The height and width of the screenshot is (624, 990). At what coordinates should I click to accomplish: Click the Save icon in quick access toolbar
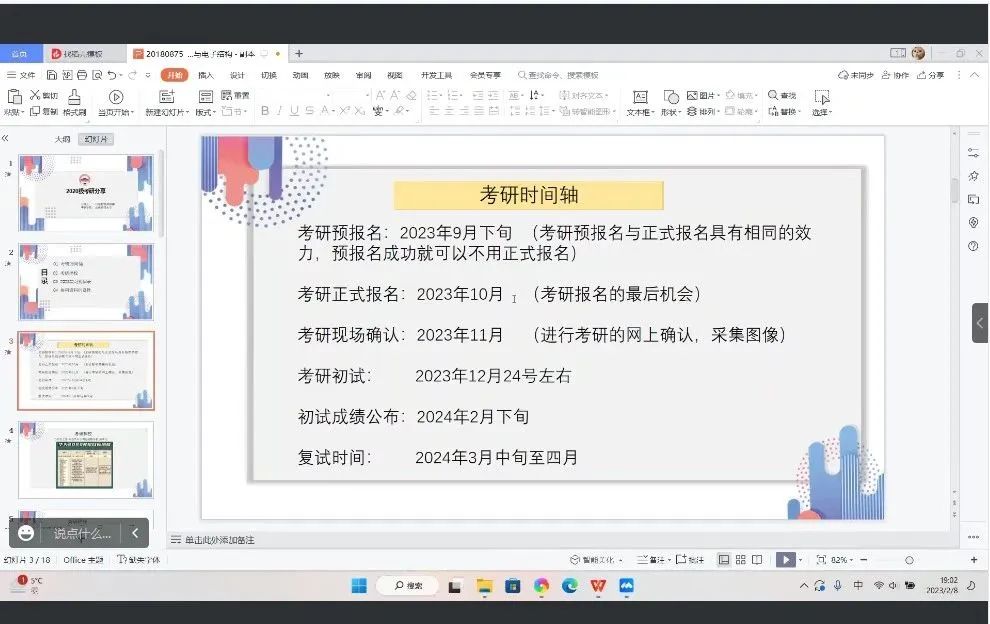[52, 75]
